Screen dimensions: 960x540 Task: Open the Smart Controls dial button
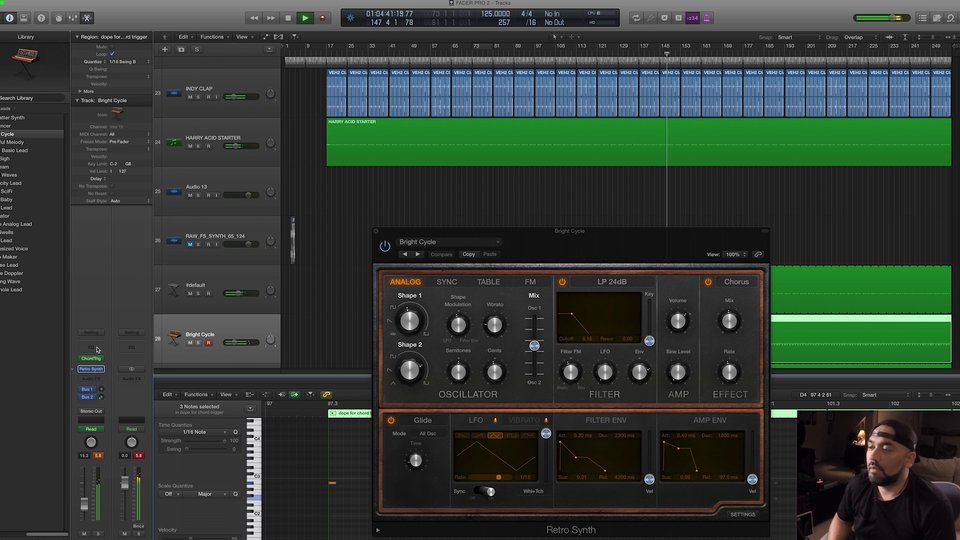58,18
